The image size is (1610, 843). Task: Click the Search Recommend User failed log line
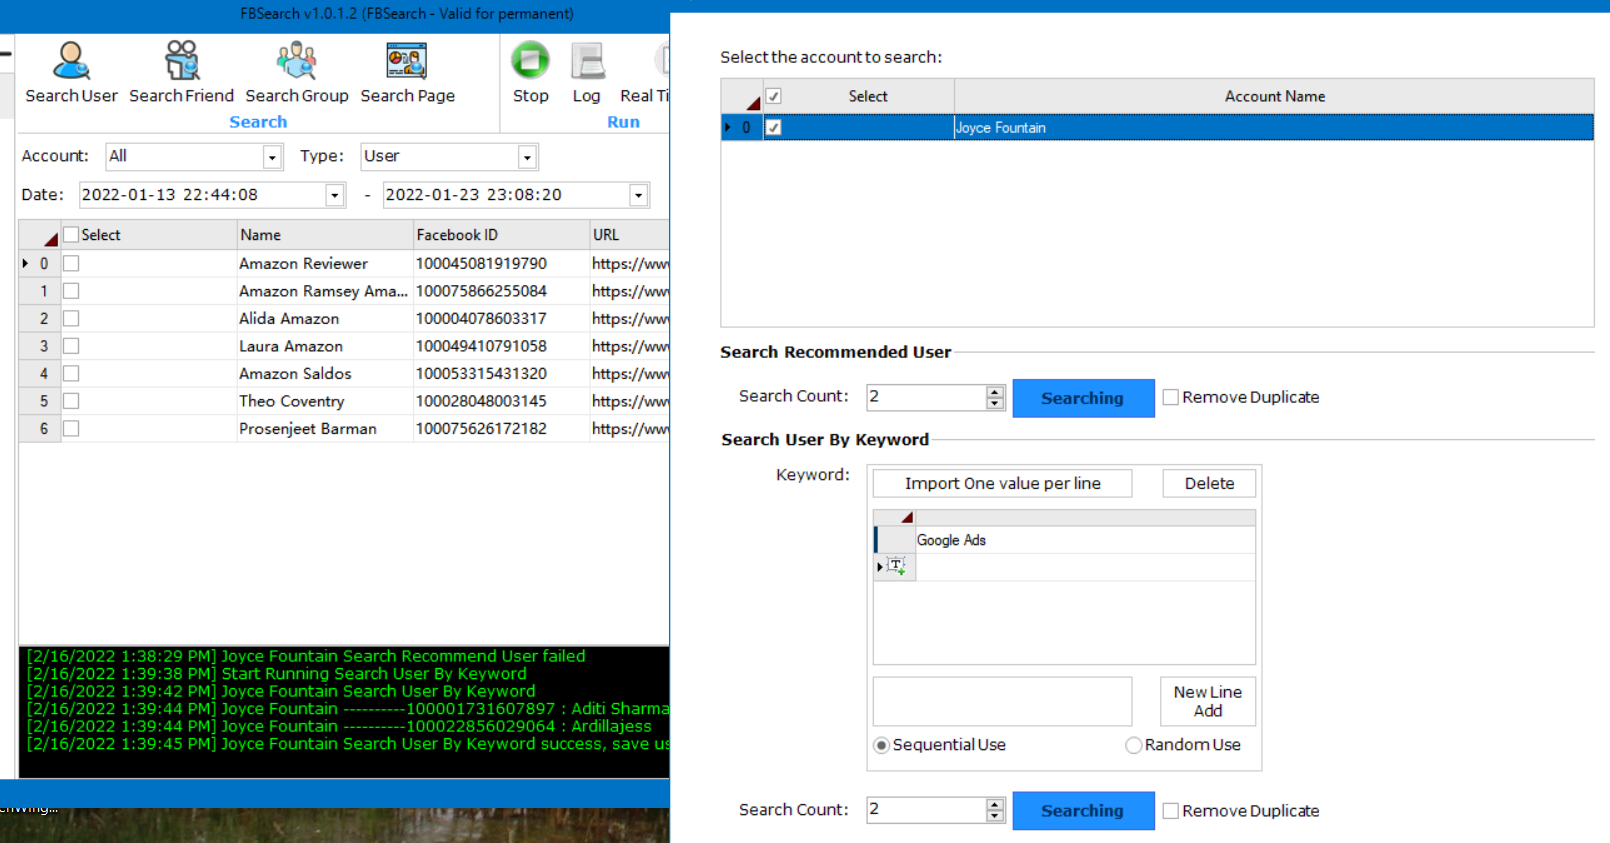click(x=306, y=657)
